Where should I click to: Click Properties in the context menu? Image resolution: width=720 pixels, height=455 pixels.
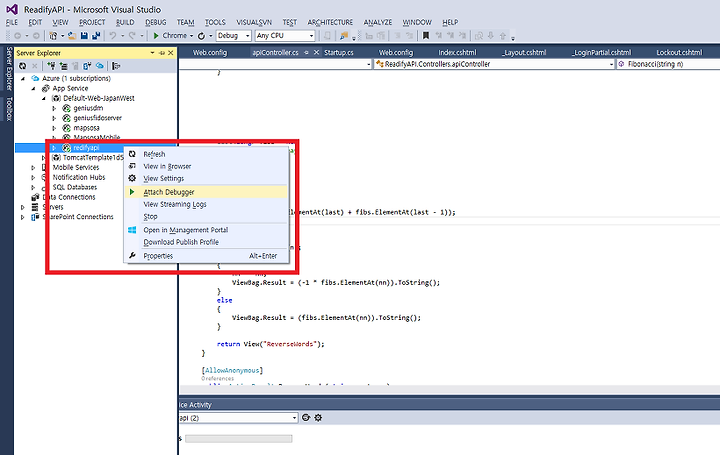pos(207,256)
